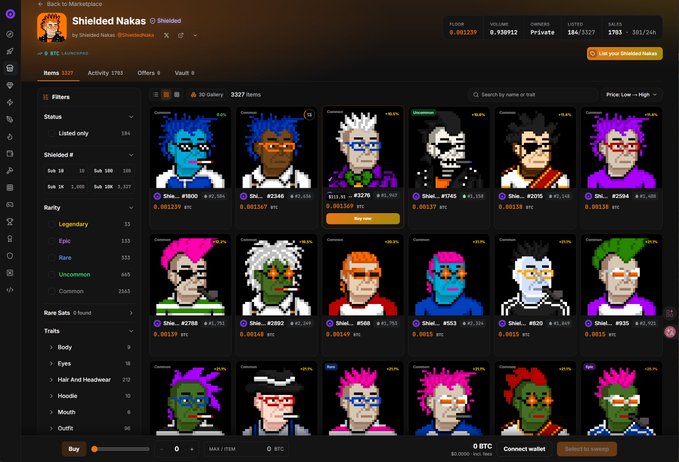
Task: Open the X (Twitter) link icon
Action: click(166, 36)
